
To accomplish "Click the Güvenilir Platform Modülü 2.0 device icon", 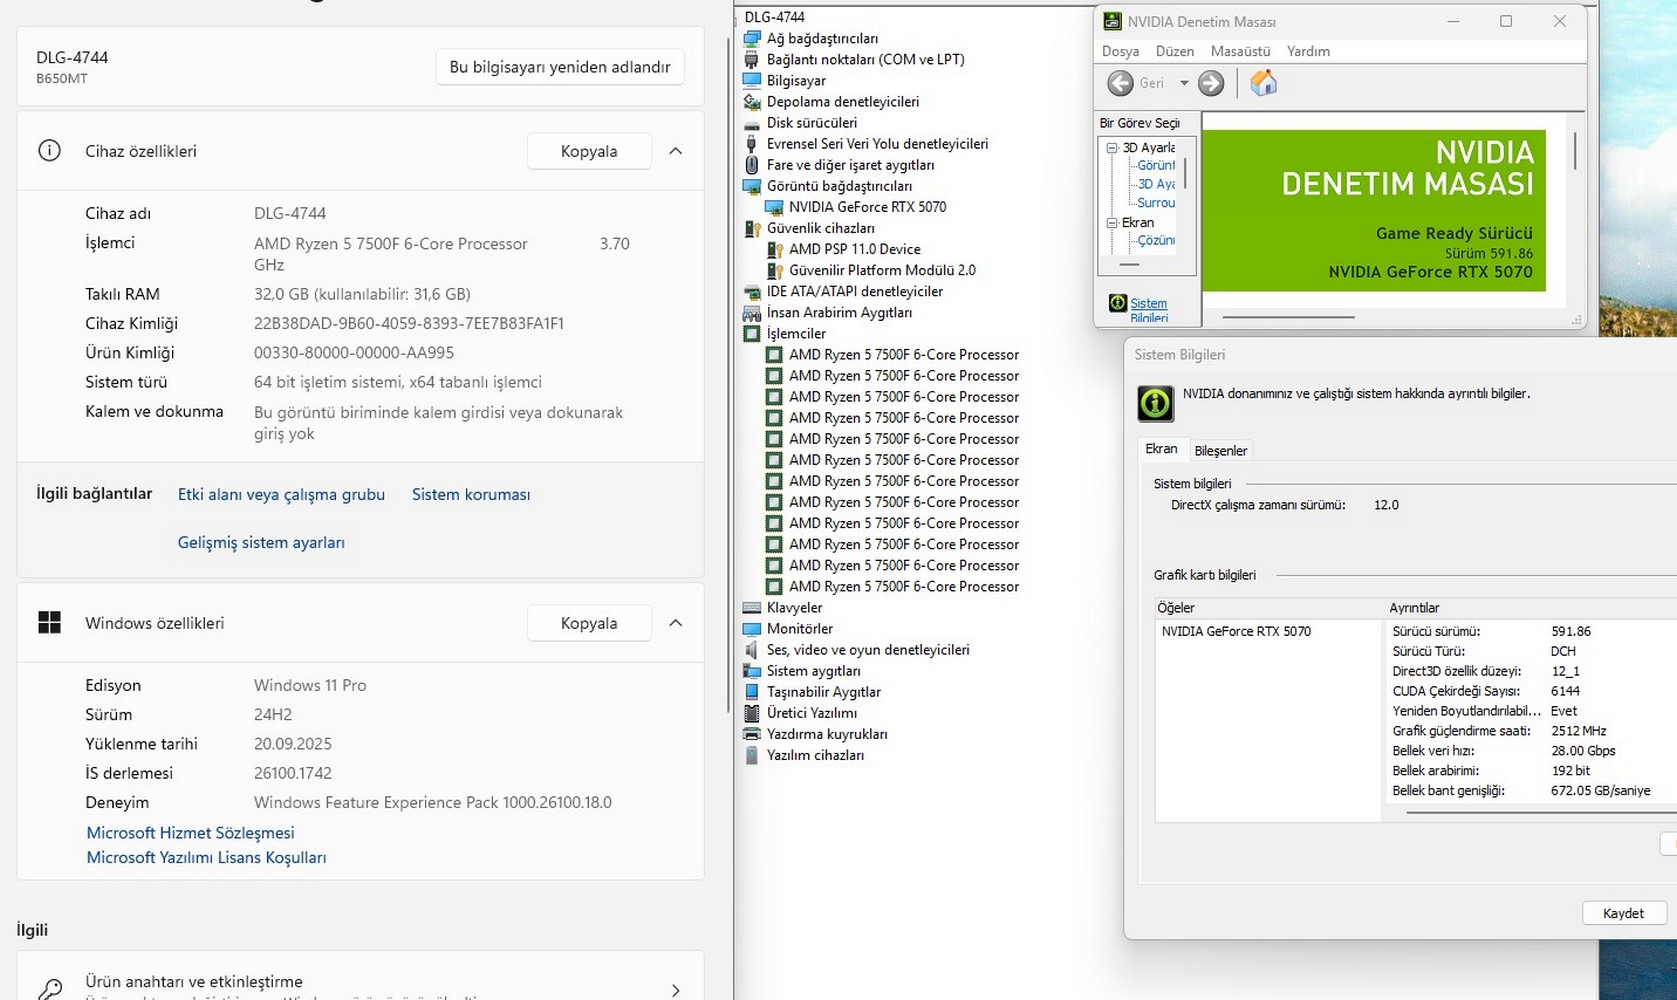I will pos(774,270).
